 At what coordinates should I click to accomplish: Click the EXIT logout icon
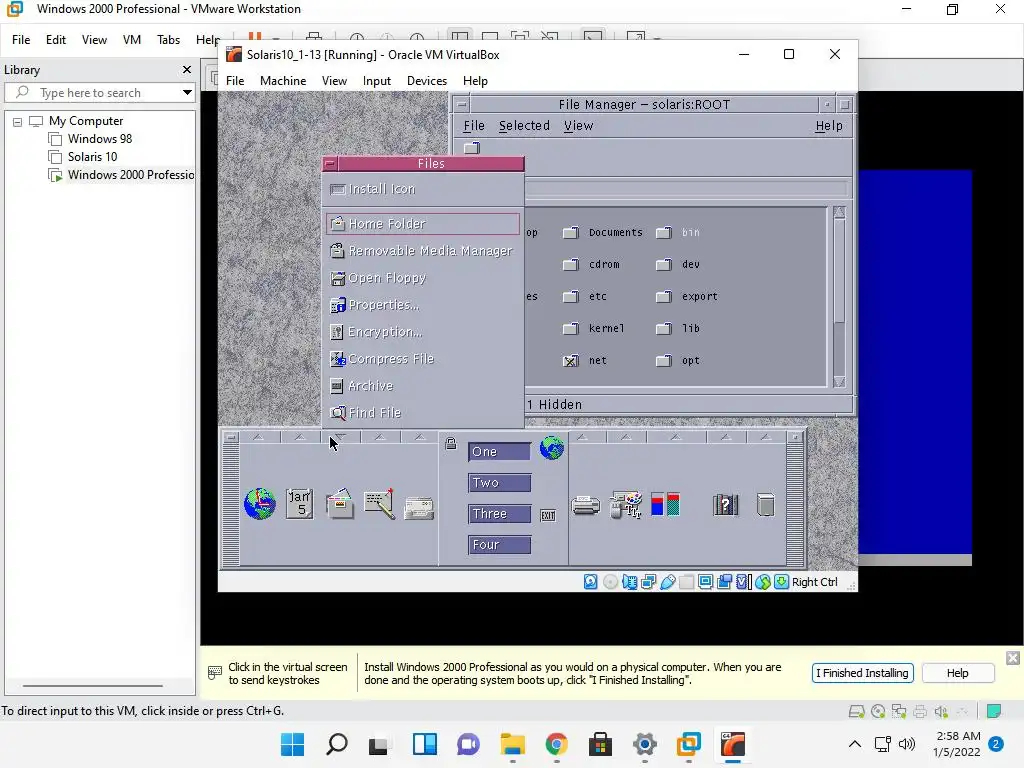(548, 515)
